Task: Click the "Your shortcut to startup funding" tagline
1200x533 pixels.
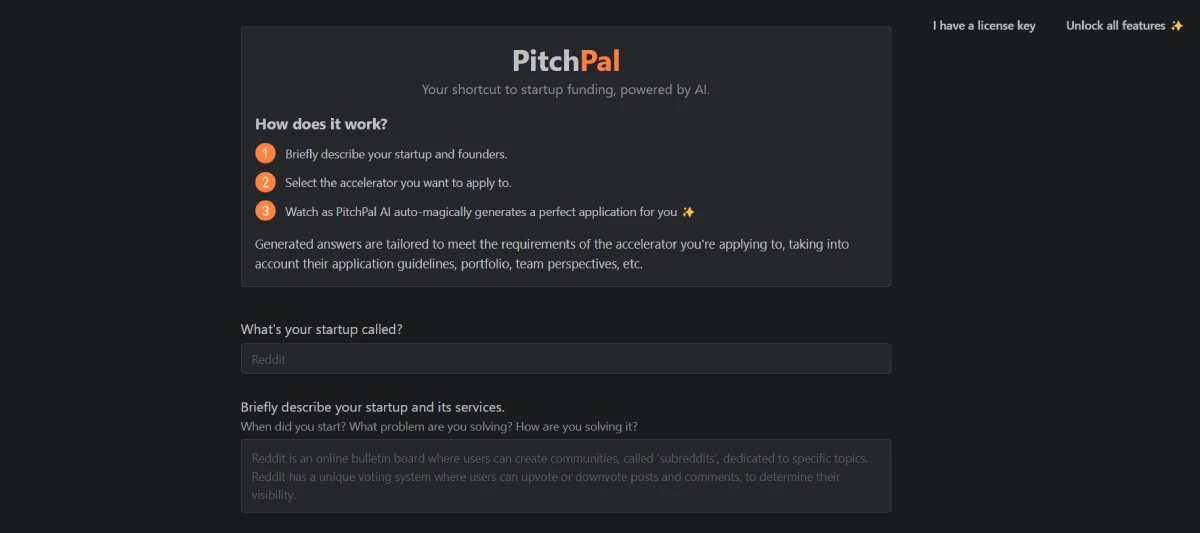Action: pyautogui.click(x=565, y=90)
